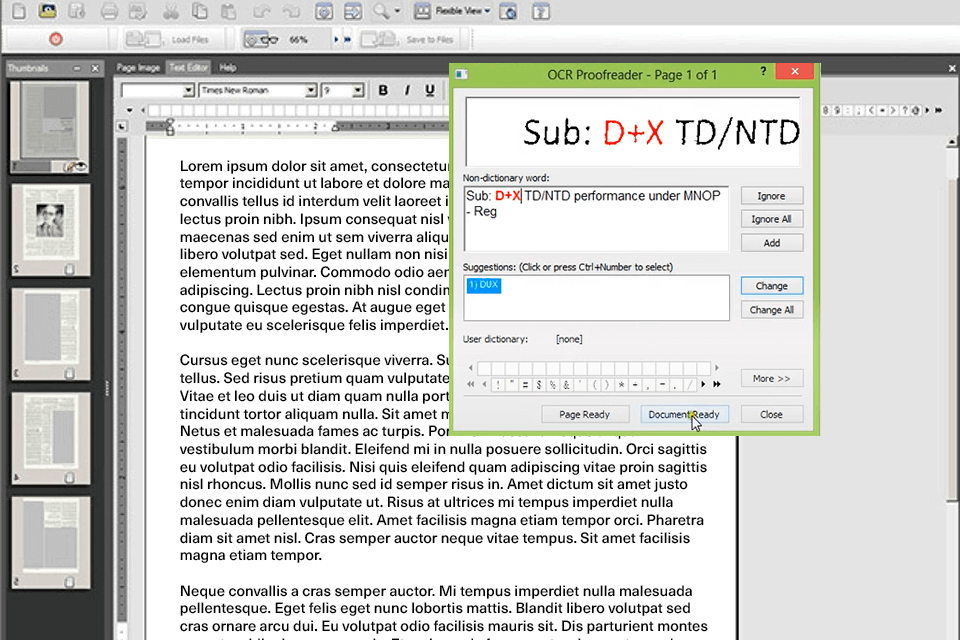Cut text using the scissors icon
Screen dimensions: 960x640
(171, 11)
